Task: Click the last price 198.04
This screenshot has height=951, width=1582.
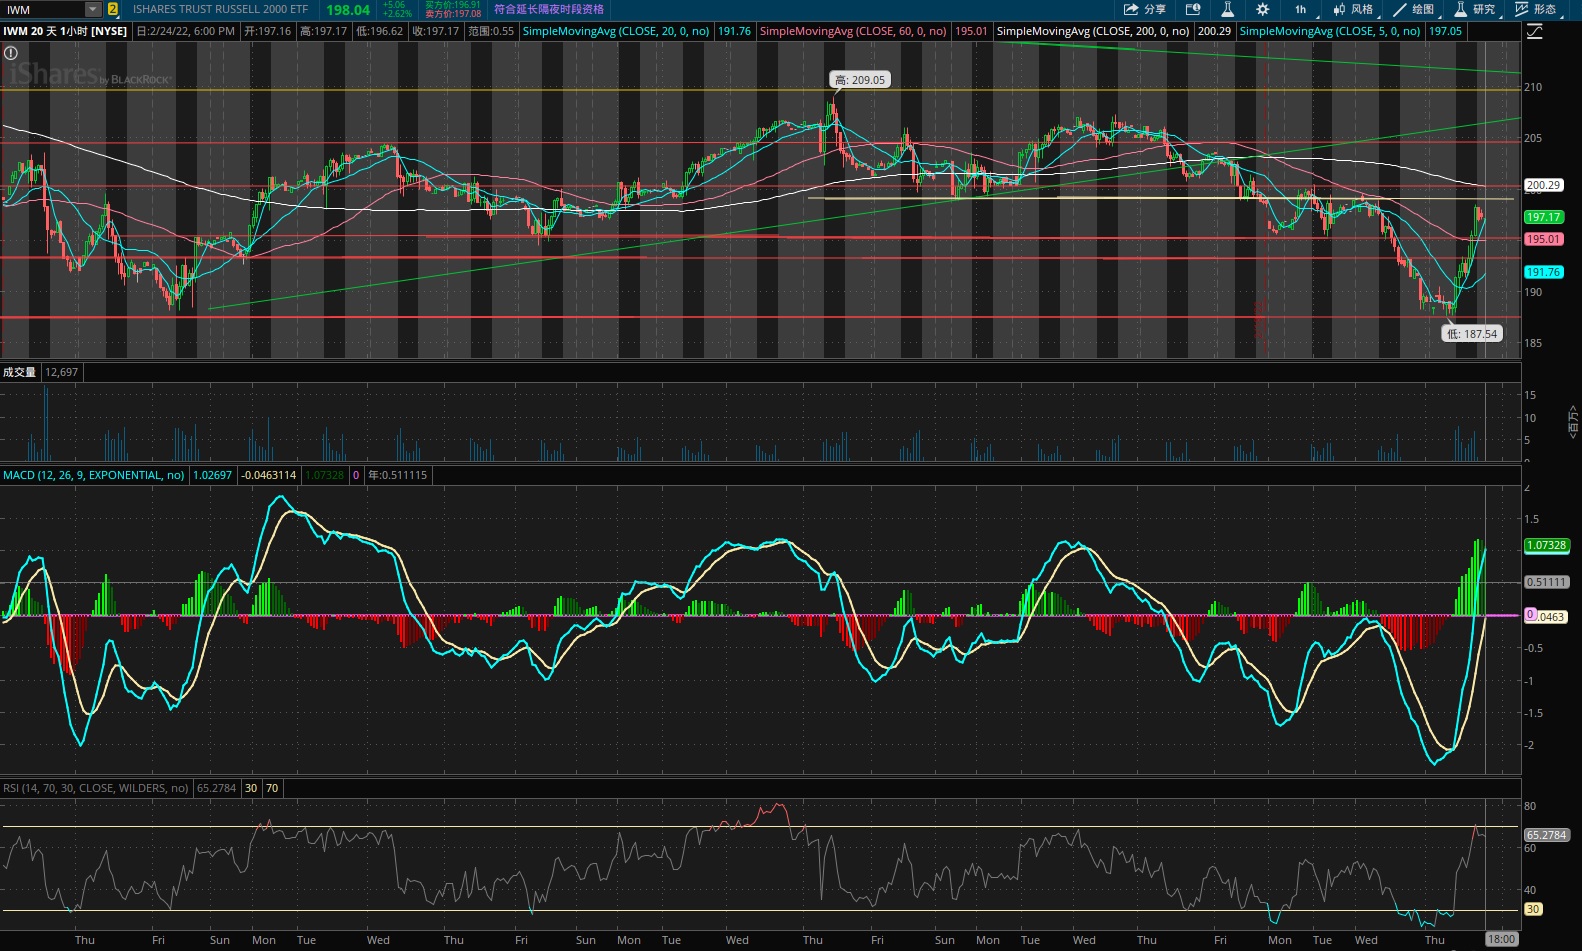Action: point(348,10)
